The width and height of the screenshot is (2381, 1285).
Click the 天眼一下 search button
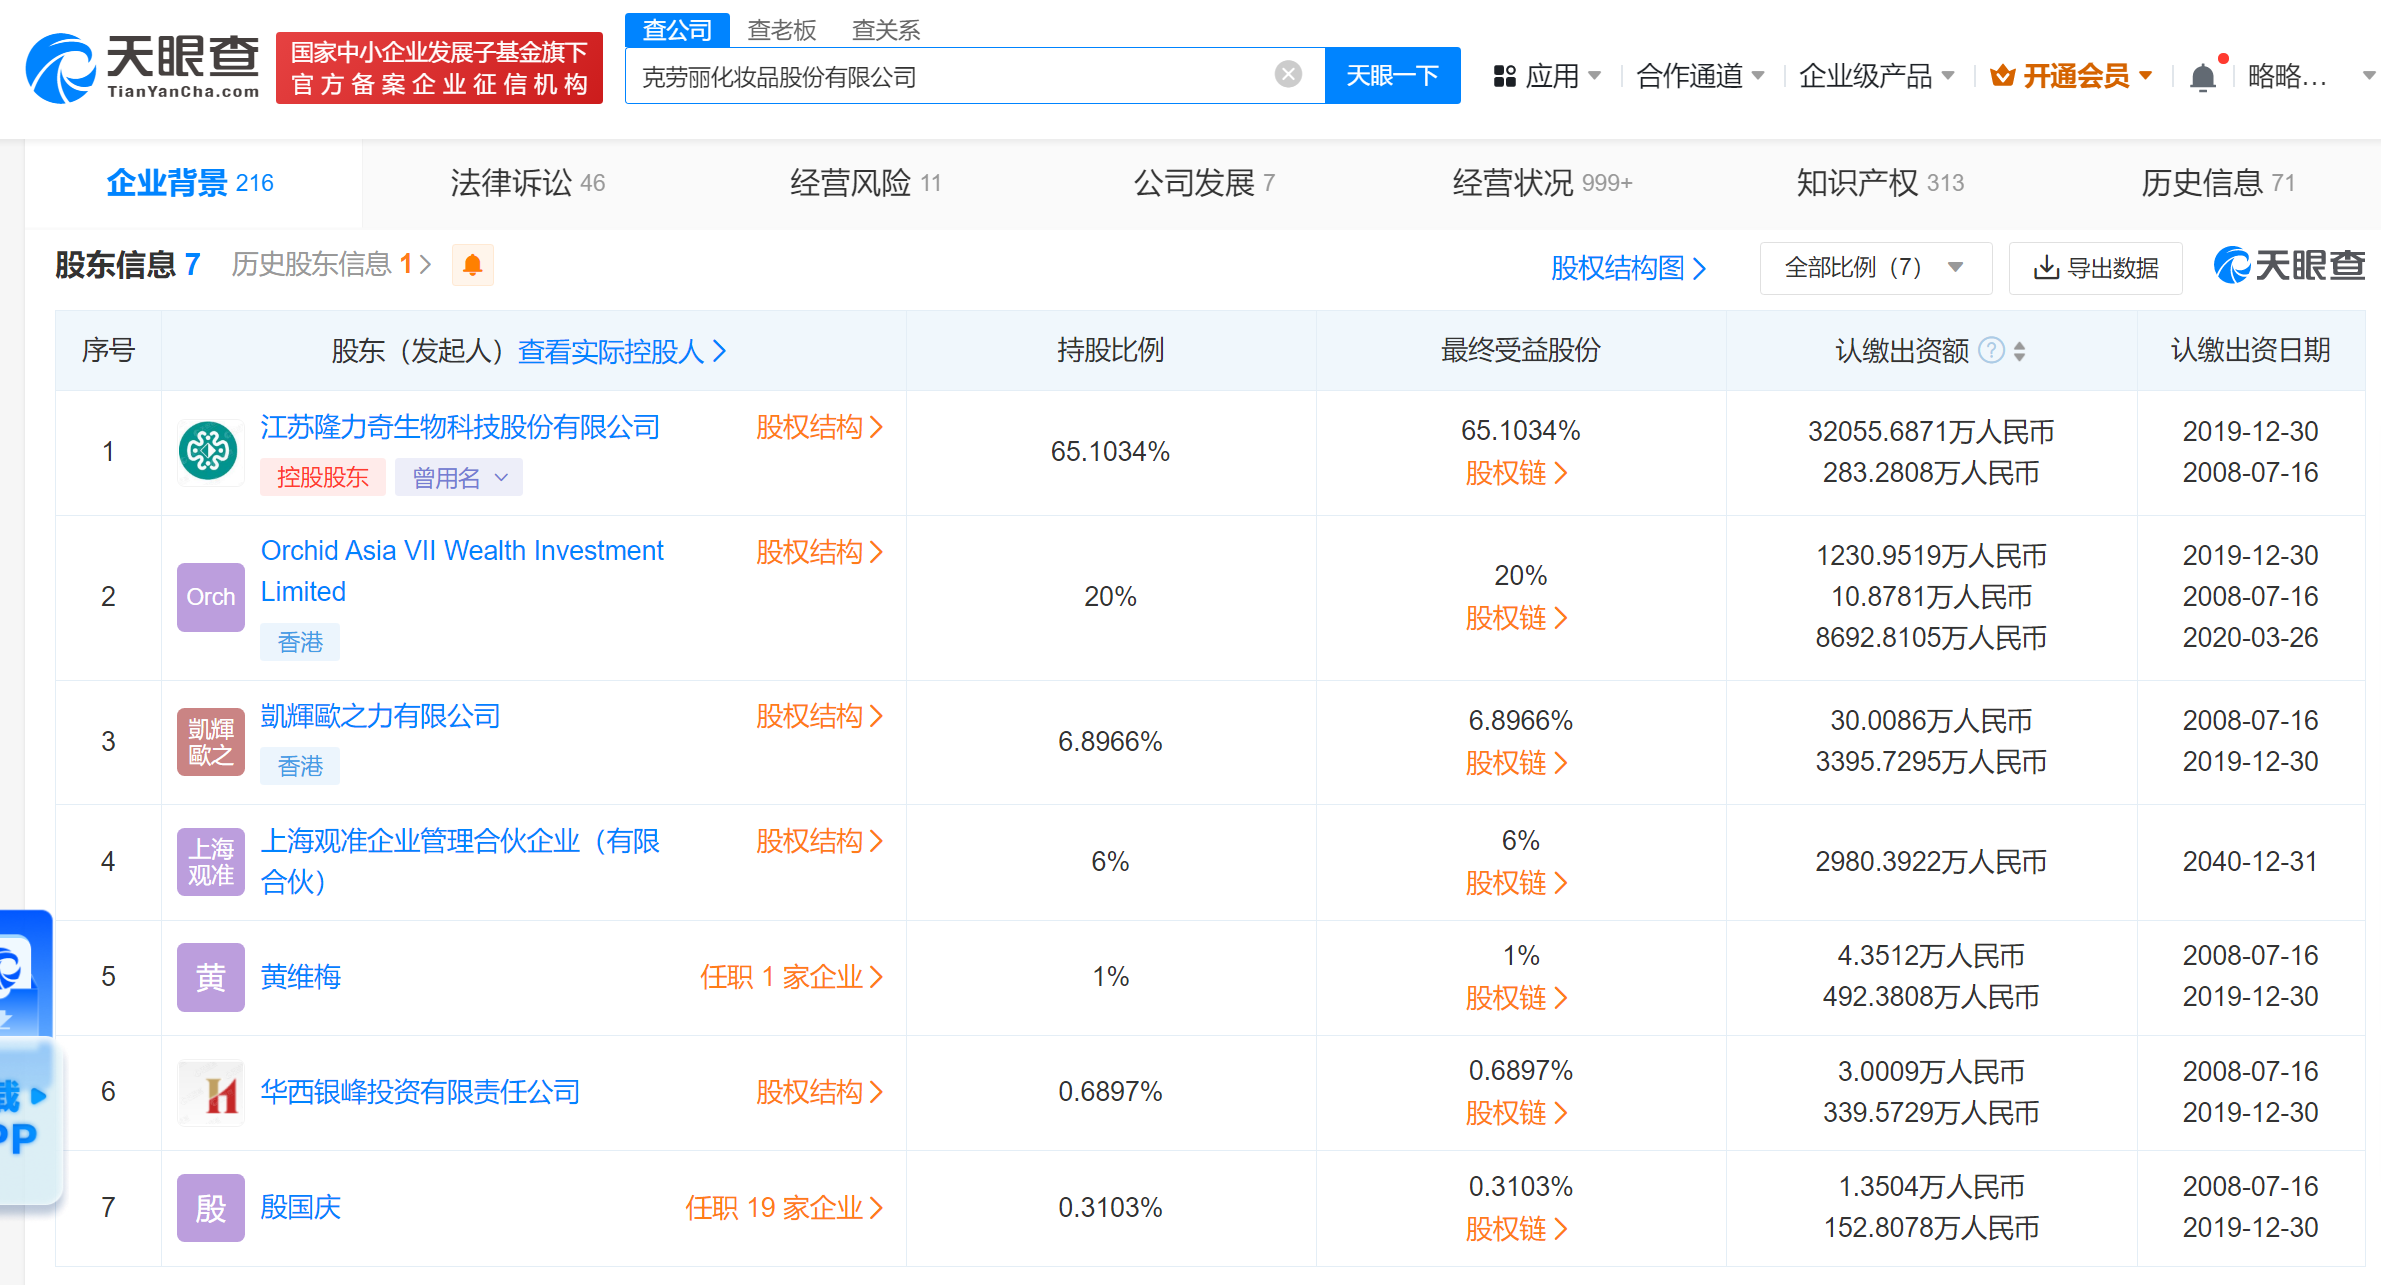[1391, 76]
